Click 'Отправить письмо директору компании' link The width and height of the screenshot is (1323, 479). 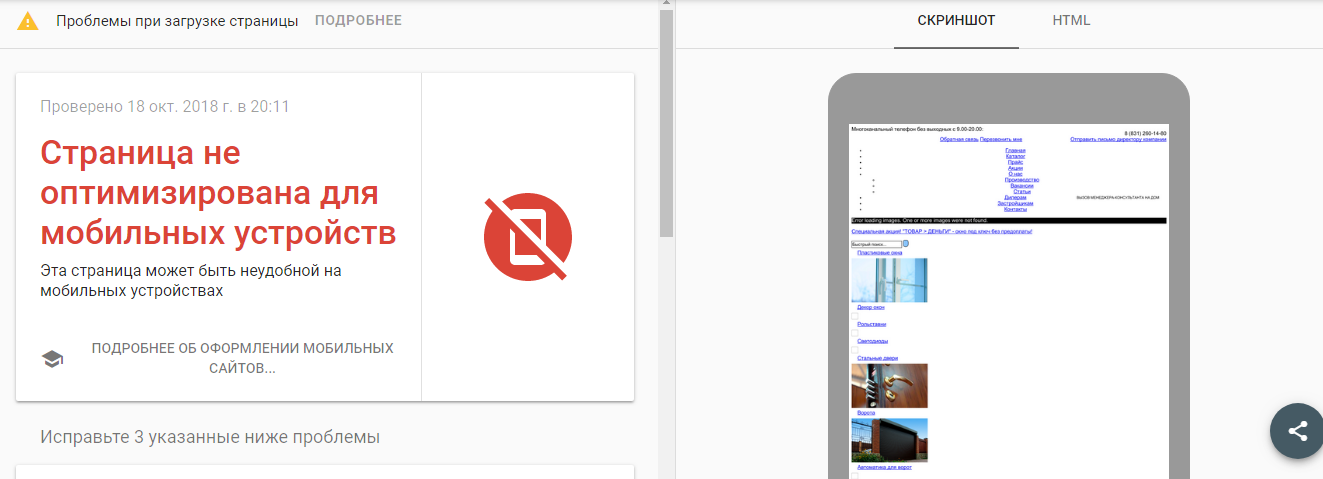click(1117, 140)
